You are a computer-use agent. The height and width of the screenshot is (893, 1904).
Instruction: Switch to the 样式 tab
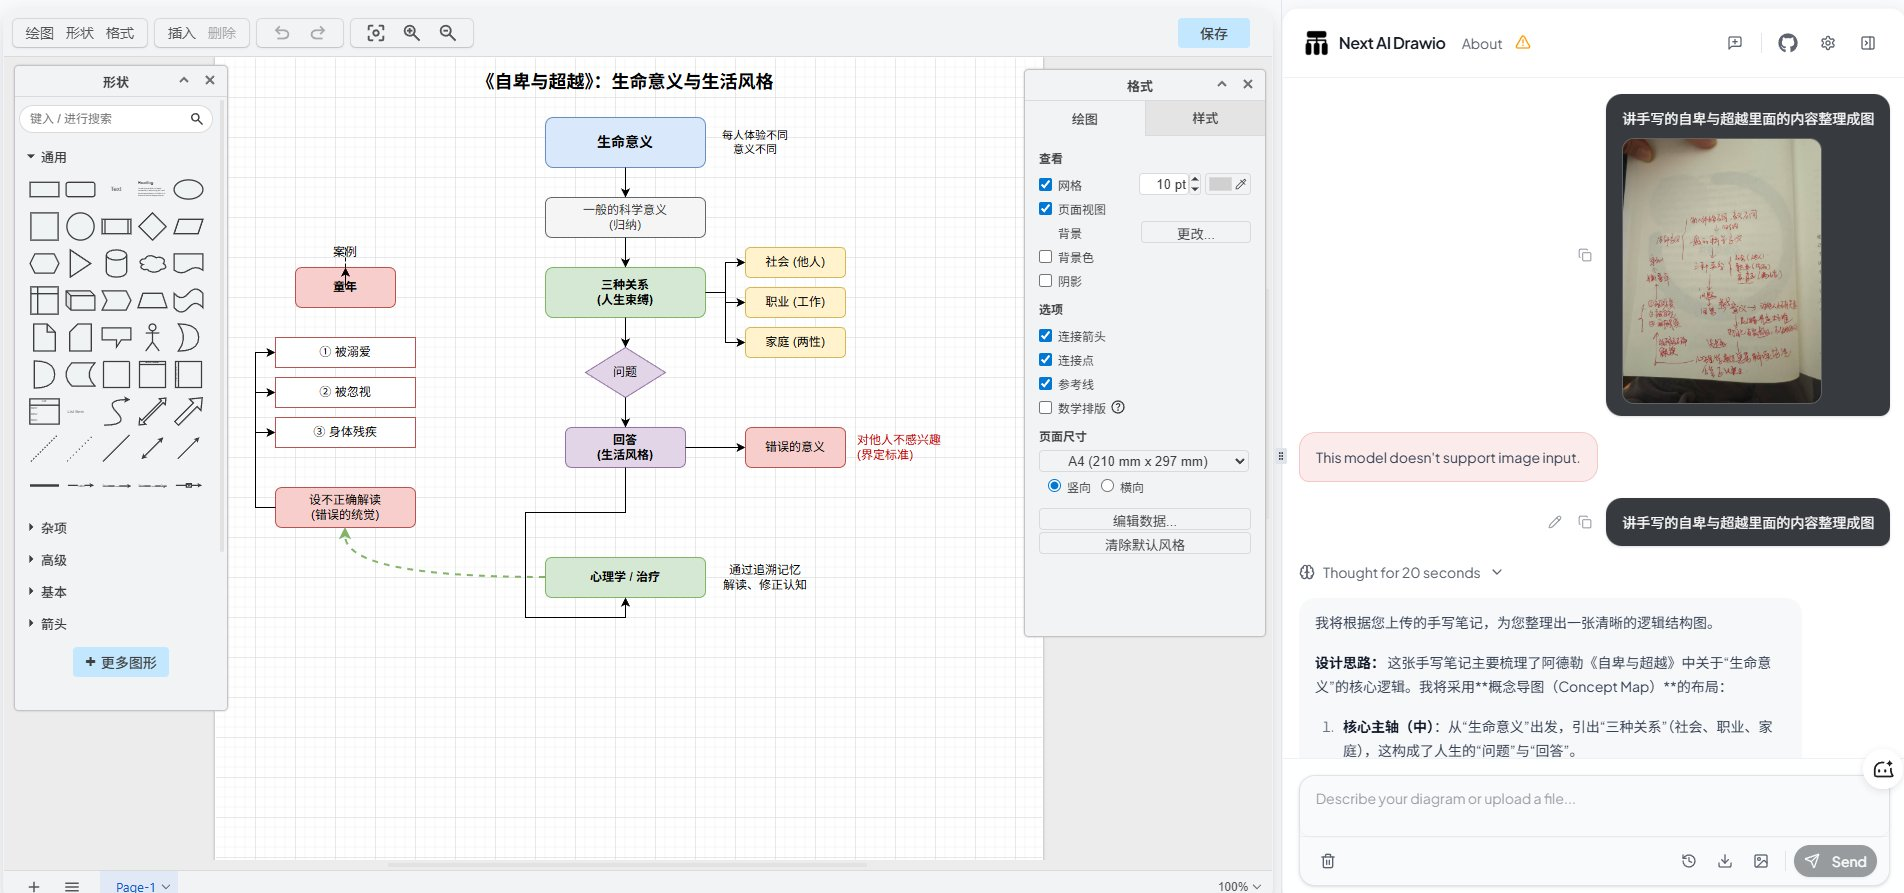coord(1204,118)
